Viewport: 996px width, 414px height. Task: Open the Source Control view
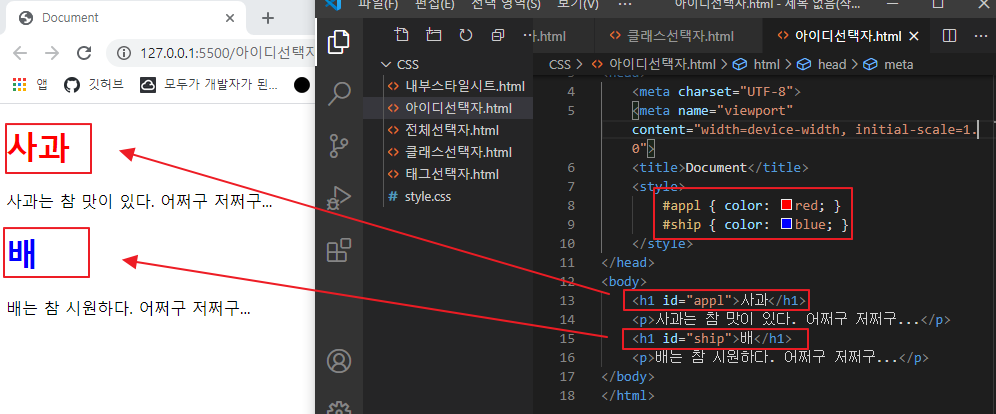point(339,145)
